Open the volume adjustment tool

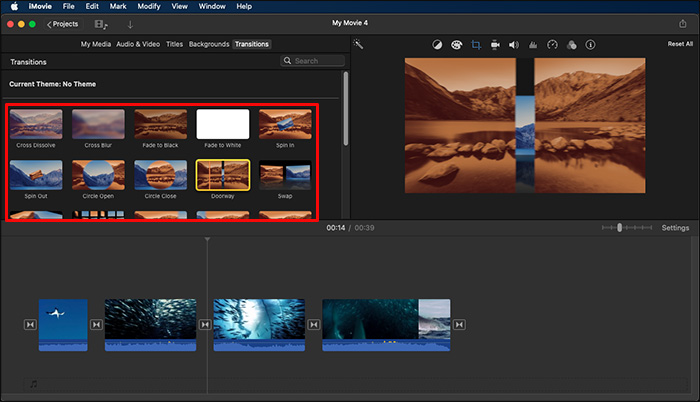(513, 45)
